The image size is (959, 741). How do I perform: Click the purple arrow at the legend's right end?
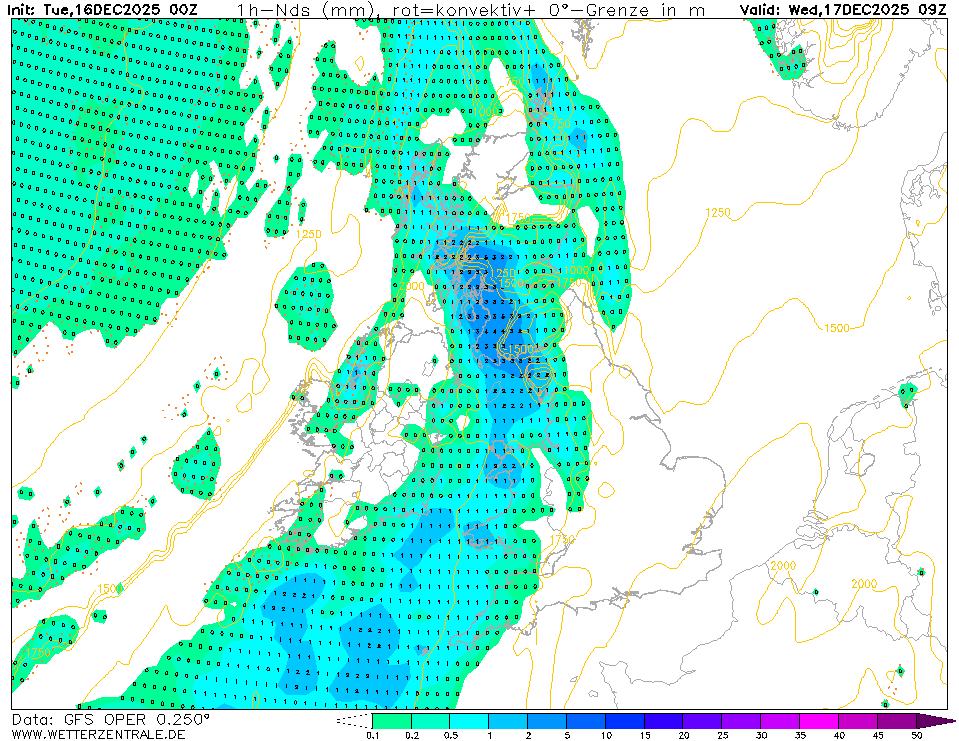tap(936, 721)
